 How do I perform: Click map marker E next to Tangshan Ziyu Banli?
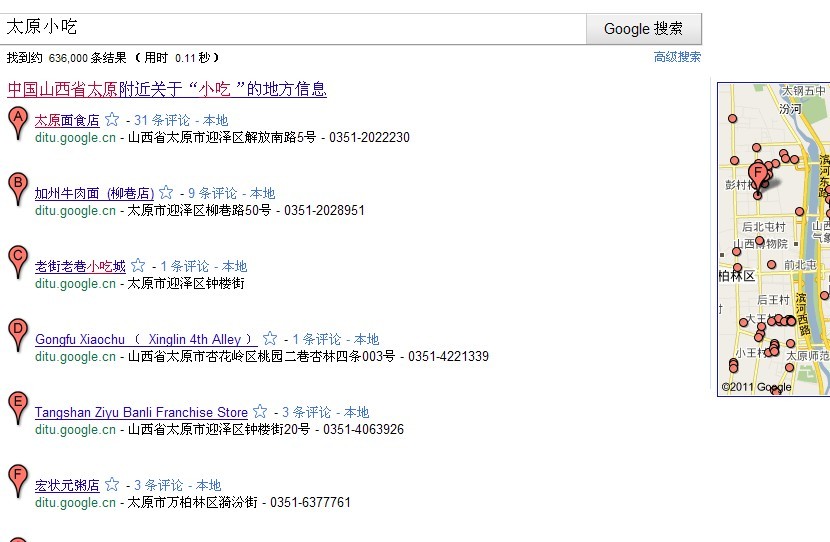click(x=18, y=408)
